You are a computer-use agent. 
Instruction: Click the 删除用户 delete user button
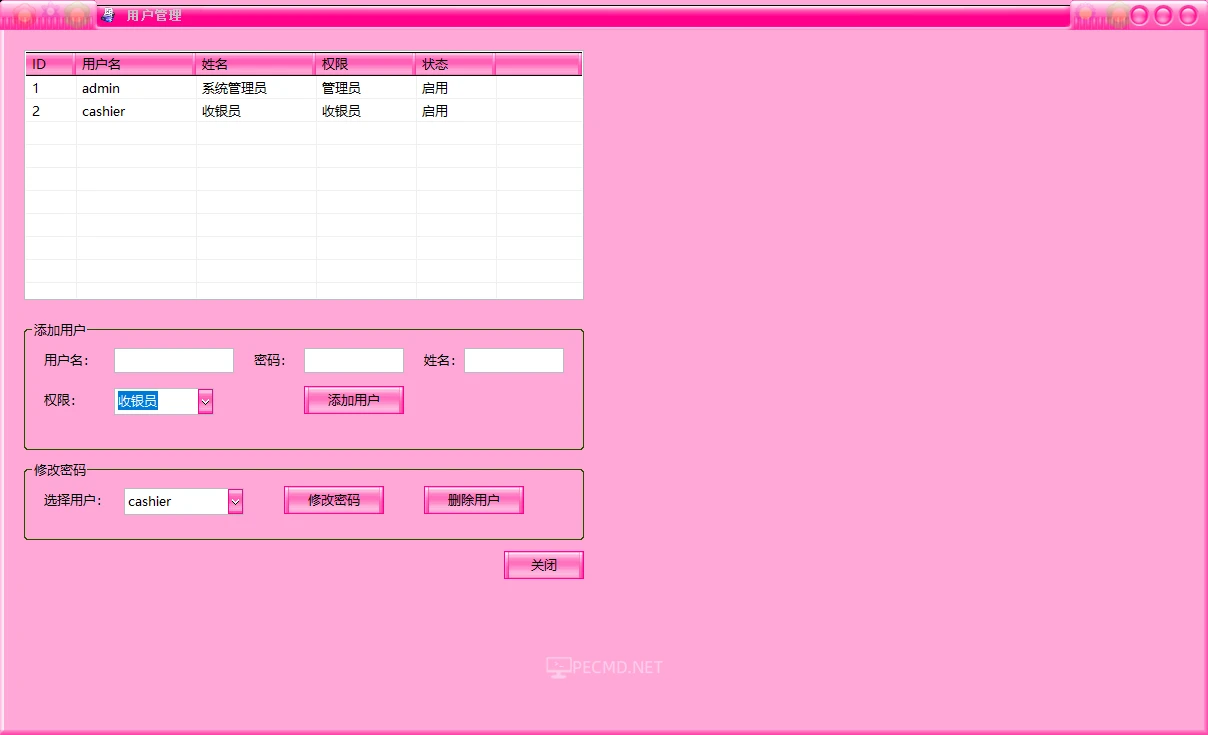[x=473, y=499]
